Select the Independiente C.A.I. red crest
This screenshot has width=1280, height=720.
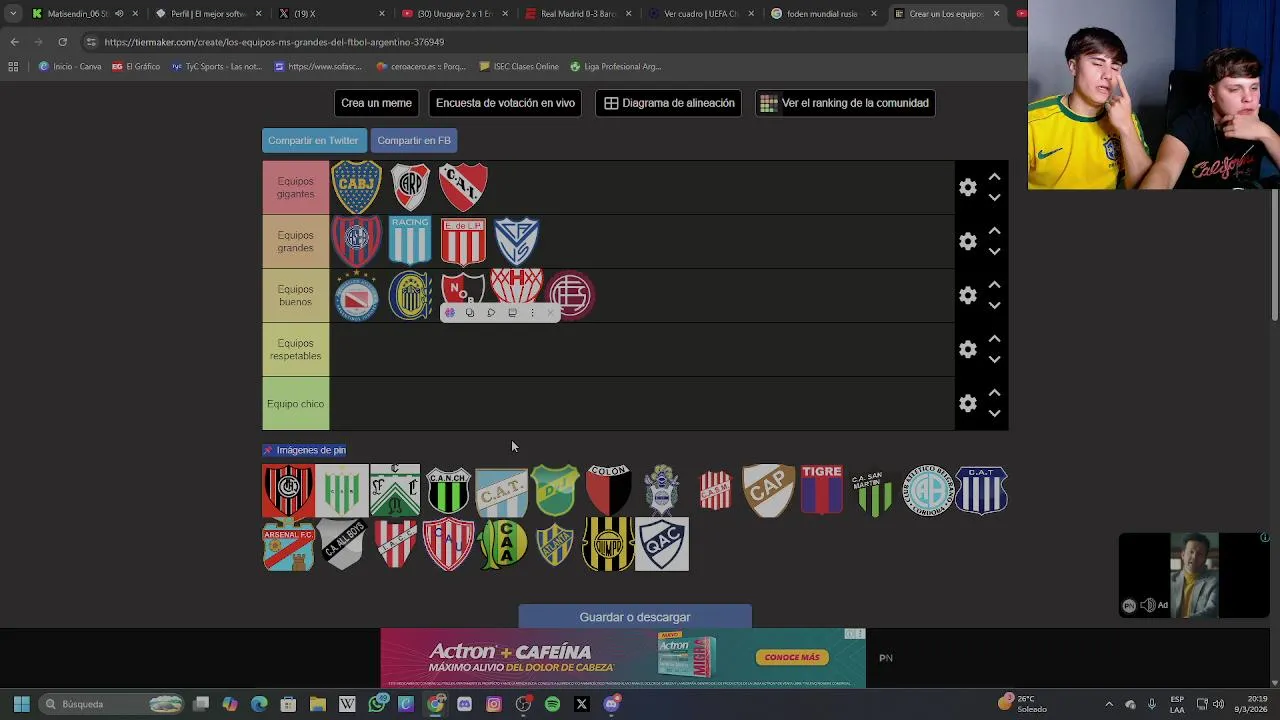coord(463,187)
